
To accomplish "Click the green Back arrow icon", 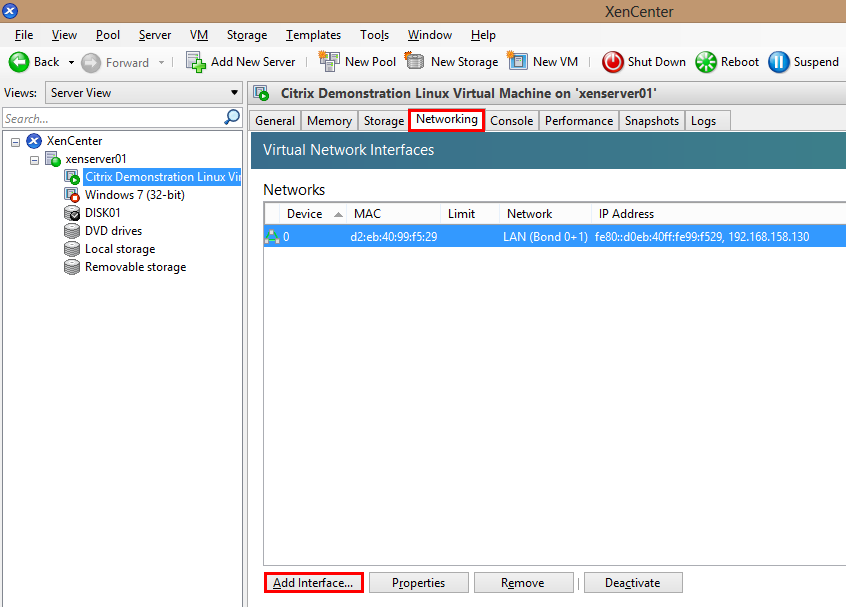I will click(19, 62).
